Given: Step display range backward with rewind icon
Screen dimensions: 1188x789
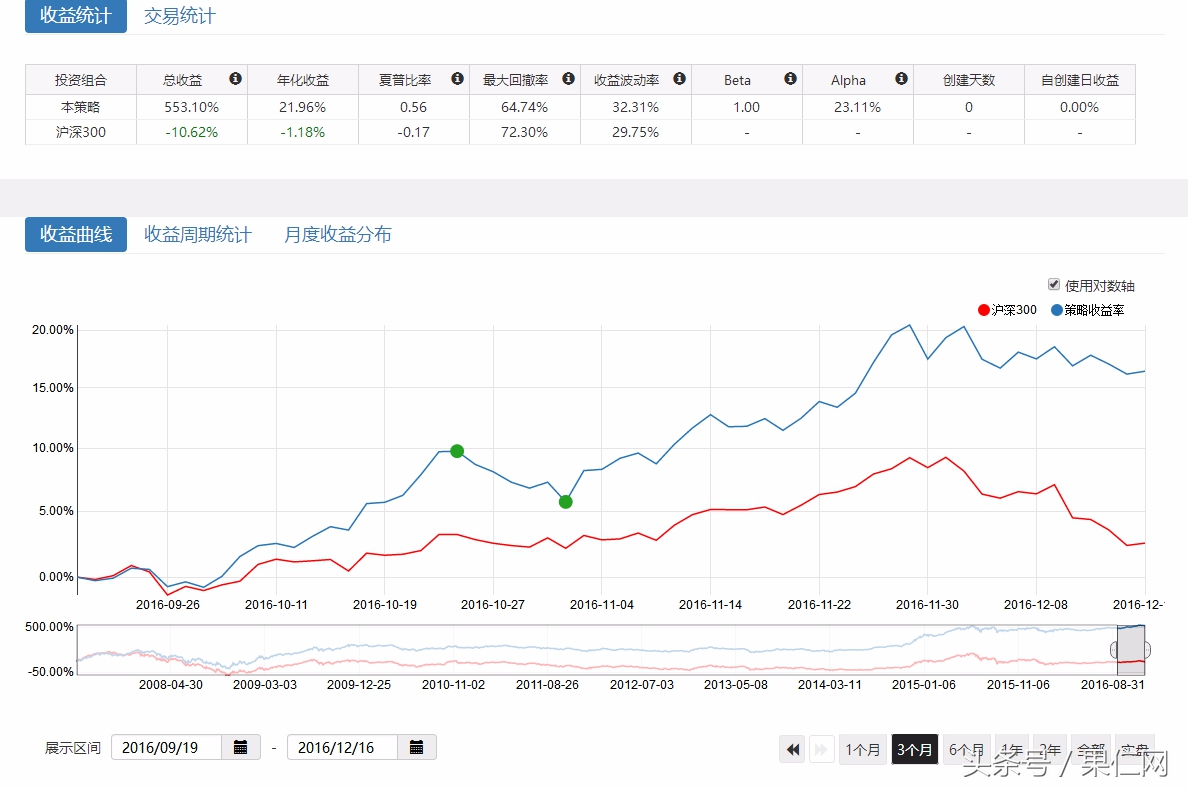Looking at the screenshot, I should 793,750.
